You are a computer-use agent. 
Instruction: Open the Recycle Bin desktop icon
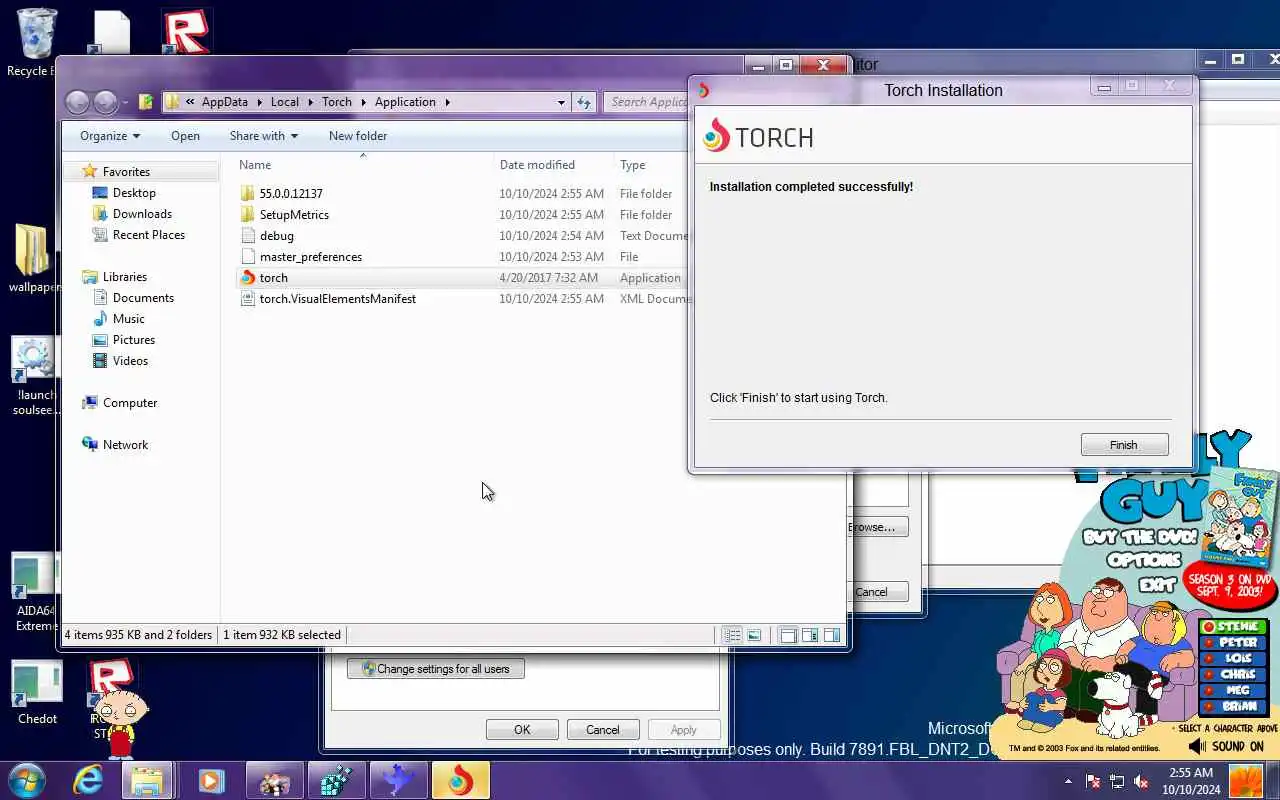tap(36, 42)
